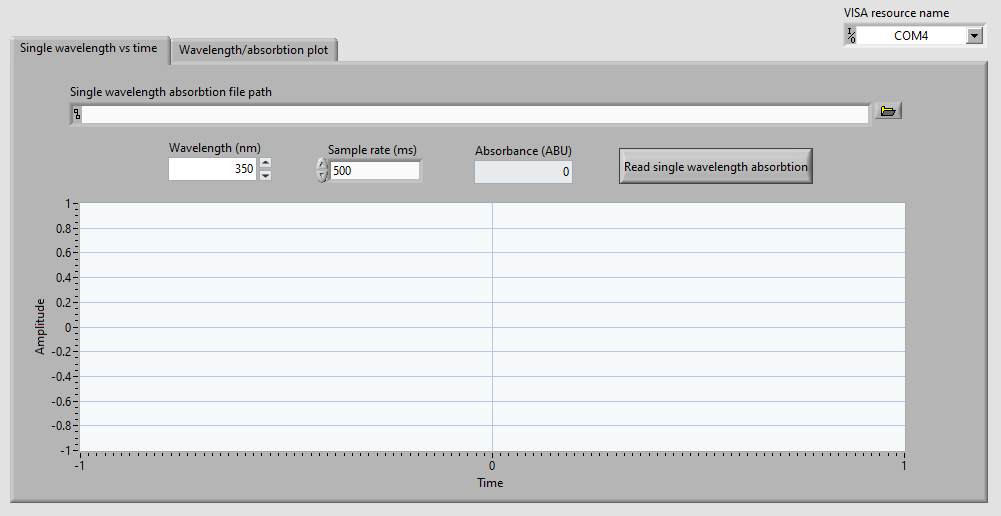Click the path type icon in file path field
Viewport: 1001px width, 516px height.
(x=77, y=115)
